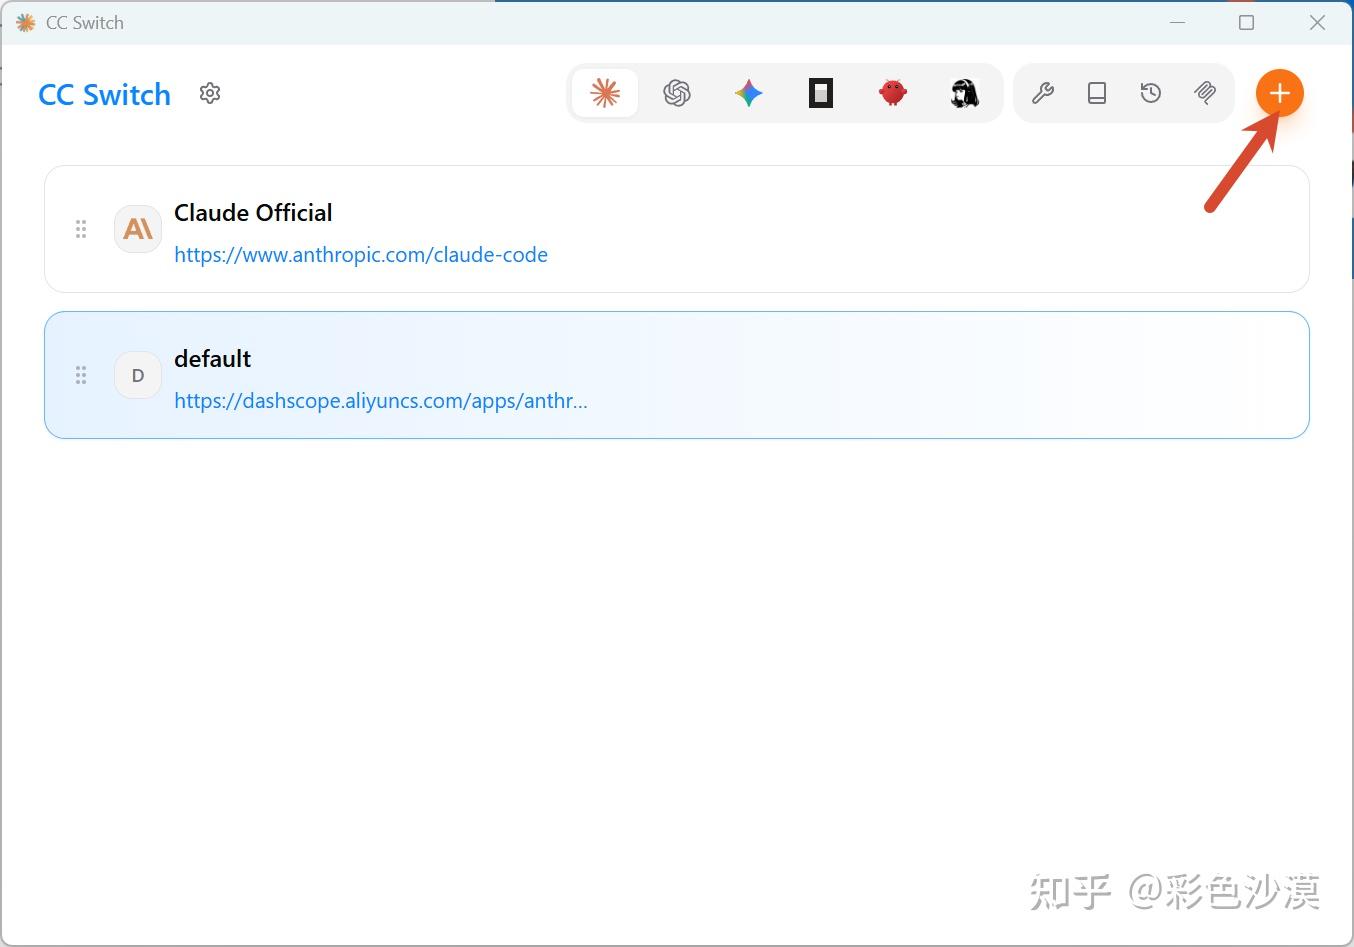
Task: Switch to the Gemini four-point star tab
Action: (749, 94)
